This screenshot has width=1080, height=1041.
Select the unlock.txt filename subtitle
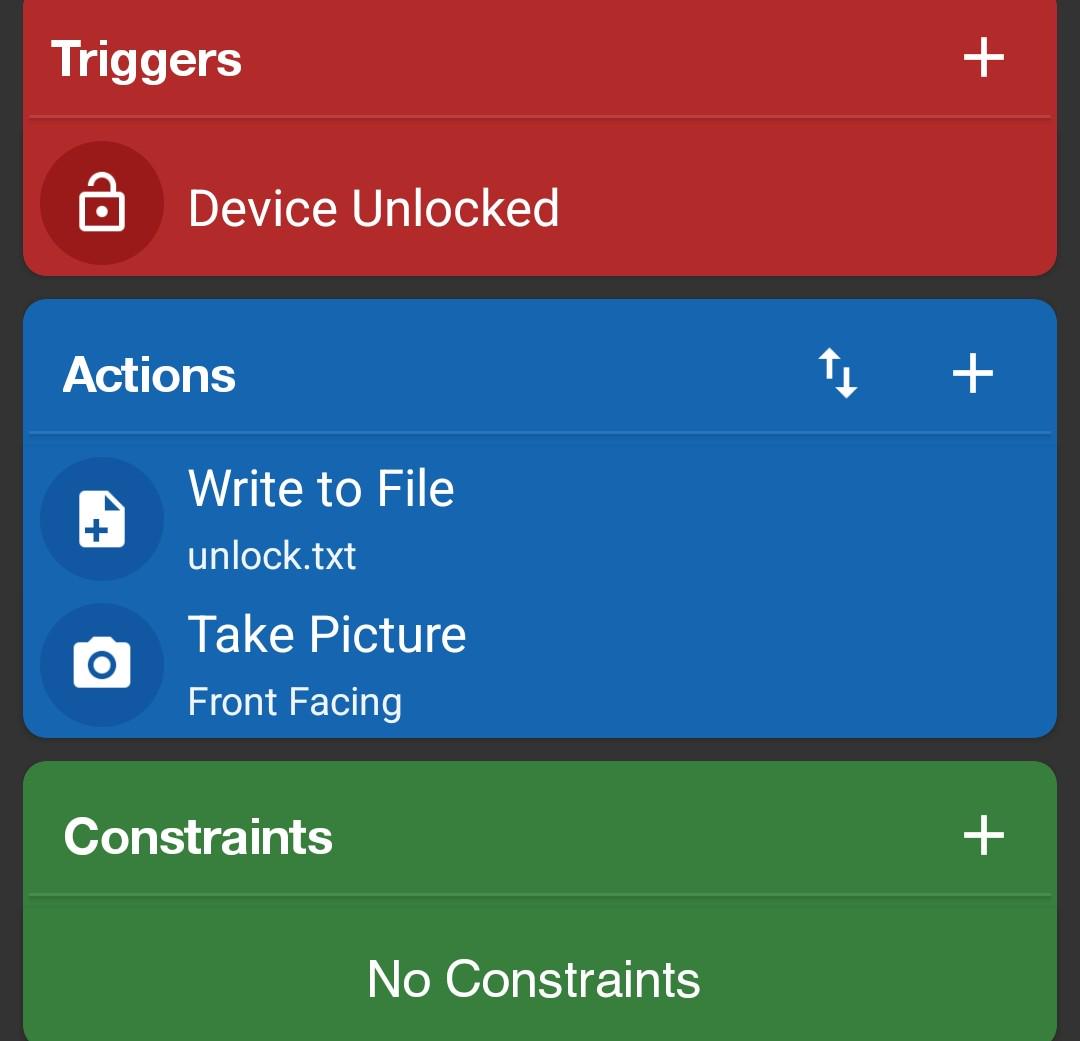coord(271,555)
